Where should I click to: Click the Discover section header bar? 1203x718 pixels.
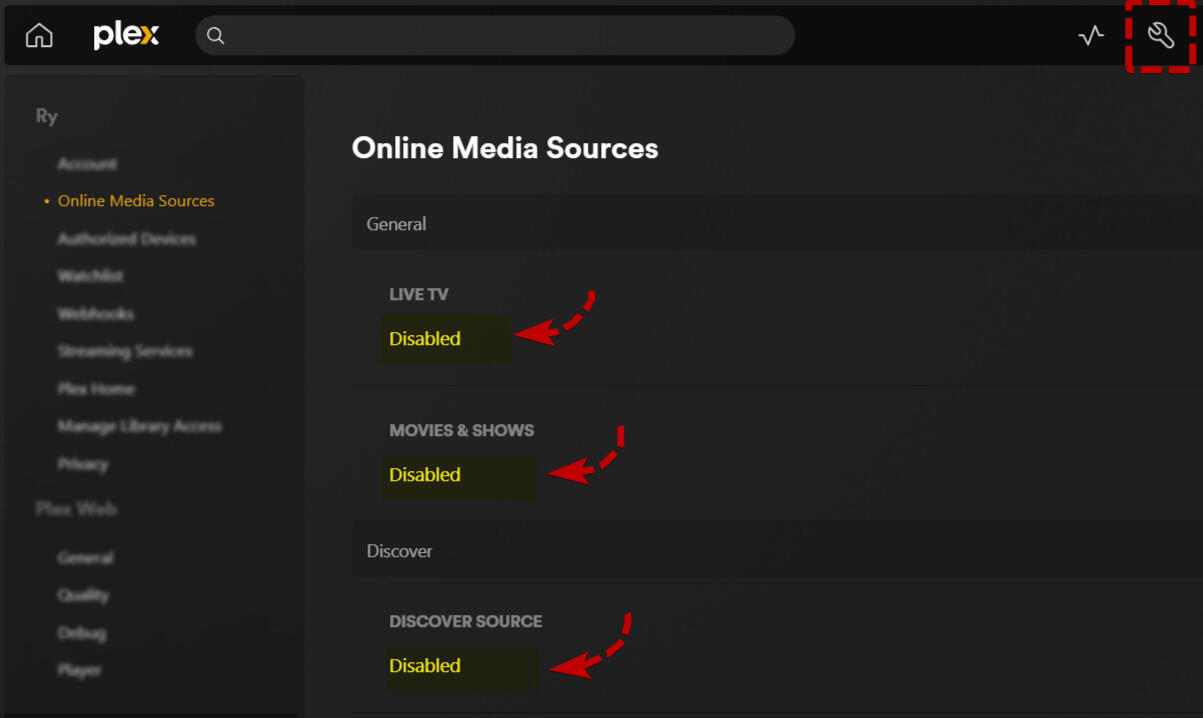pyautogui.click(x=777, y=551)
